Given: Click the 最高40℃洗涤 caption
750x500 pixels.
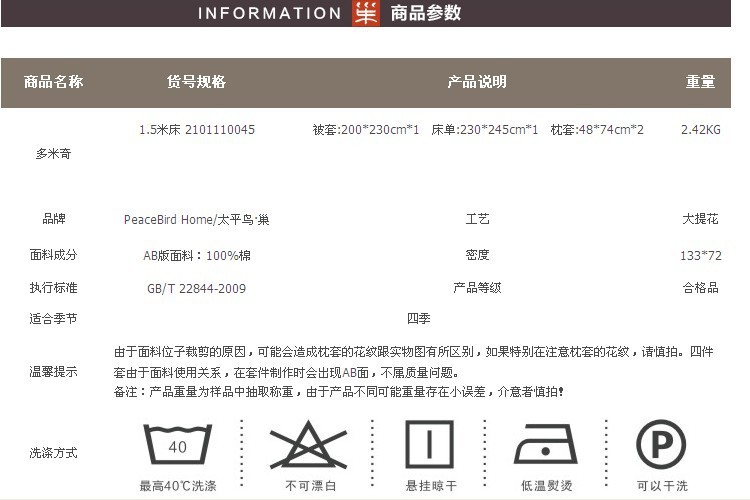Looking at the screenshot, I should pos(177,487).
